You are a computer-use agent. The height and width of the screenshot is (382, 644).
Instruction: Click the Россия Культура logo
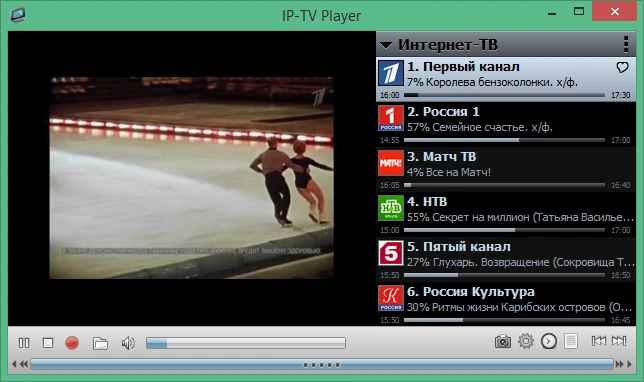(x=391, y=298)
